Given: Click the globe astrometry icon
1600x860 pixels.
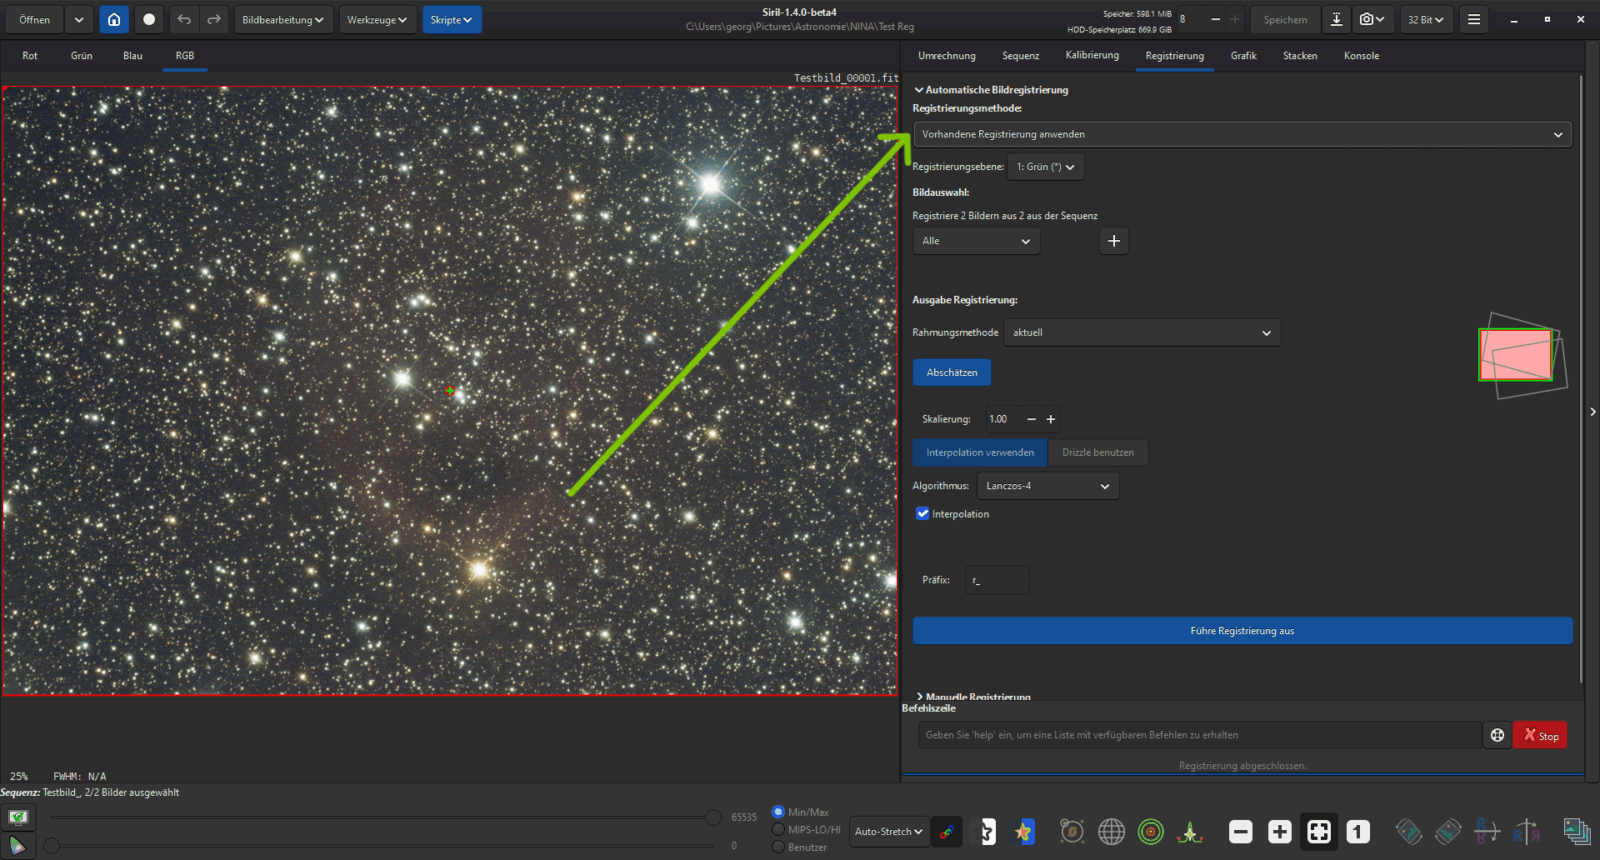Looking at the screenshot, I should point(1111,831).
